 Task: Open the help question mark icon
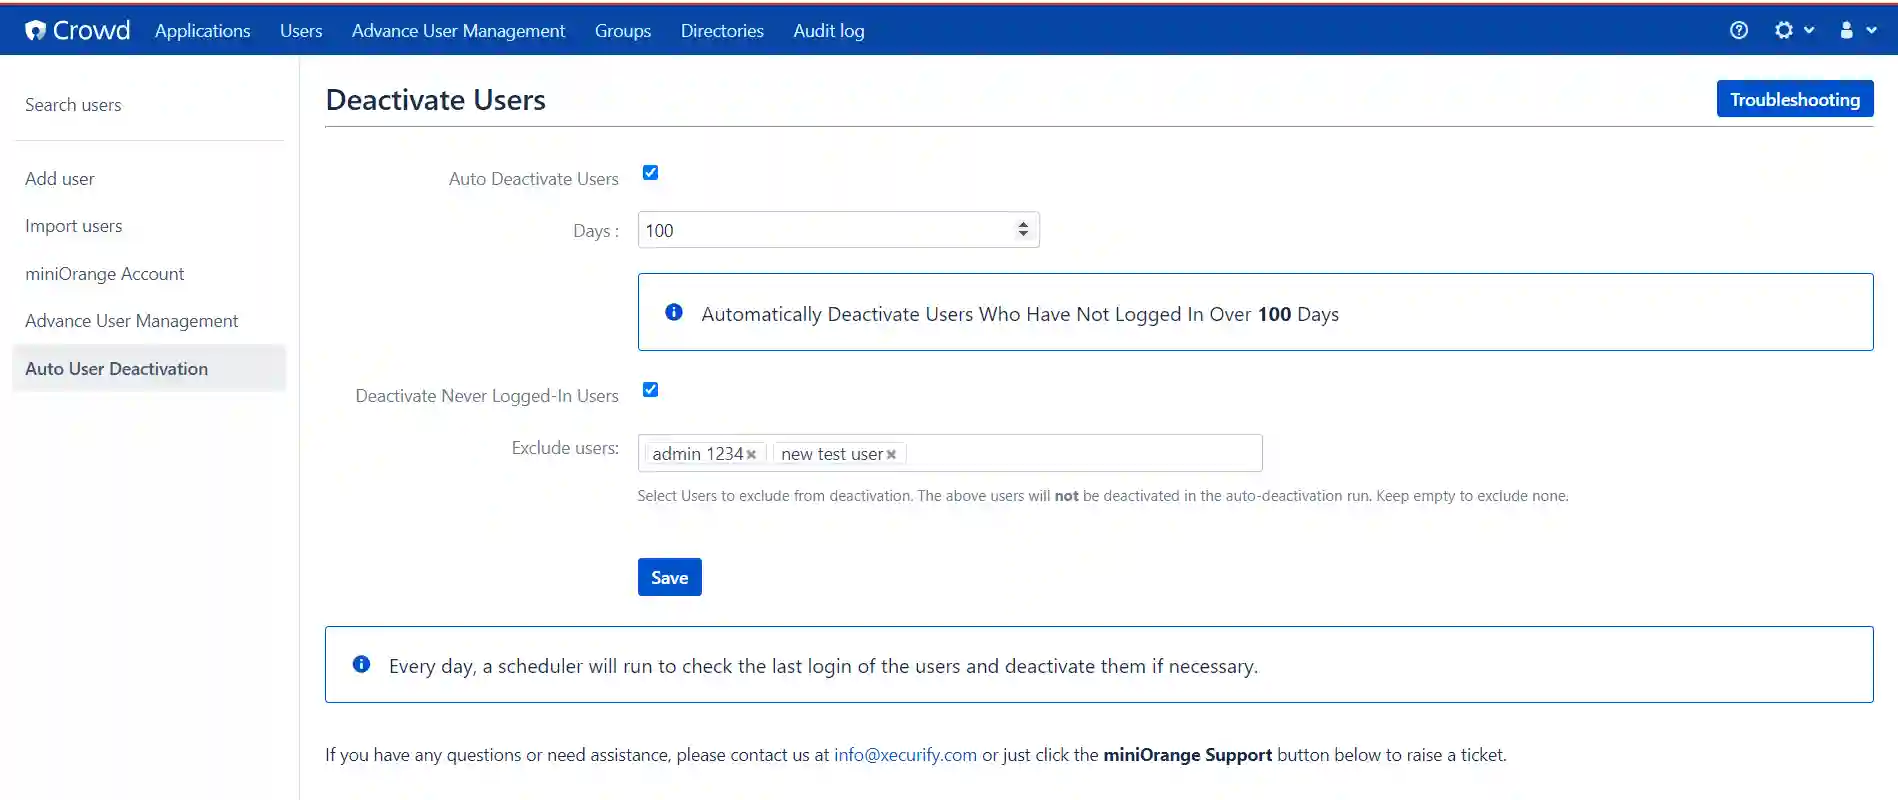(1739, 30)
